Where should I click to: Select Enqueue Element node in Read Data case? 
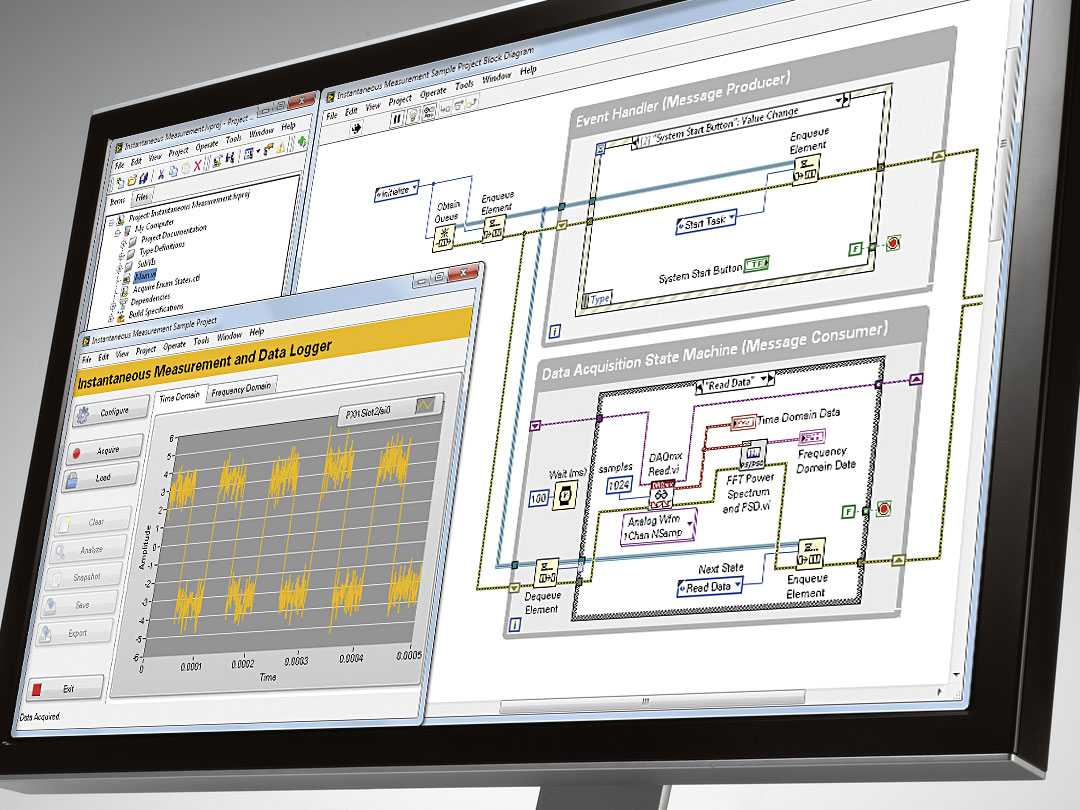pyautogui.click(x=811, y=553)
